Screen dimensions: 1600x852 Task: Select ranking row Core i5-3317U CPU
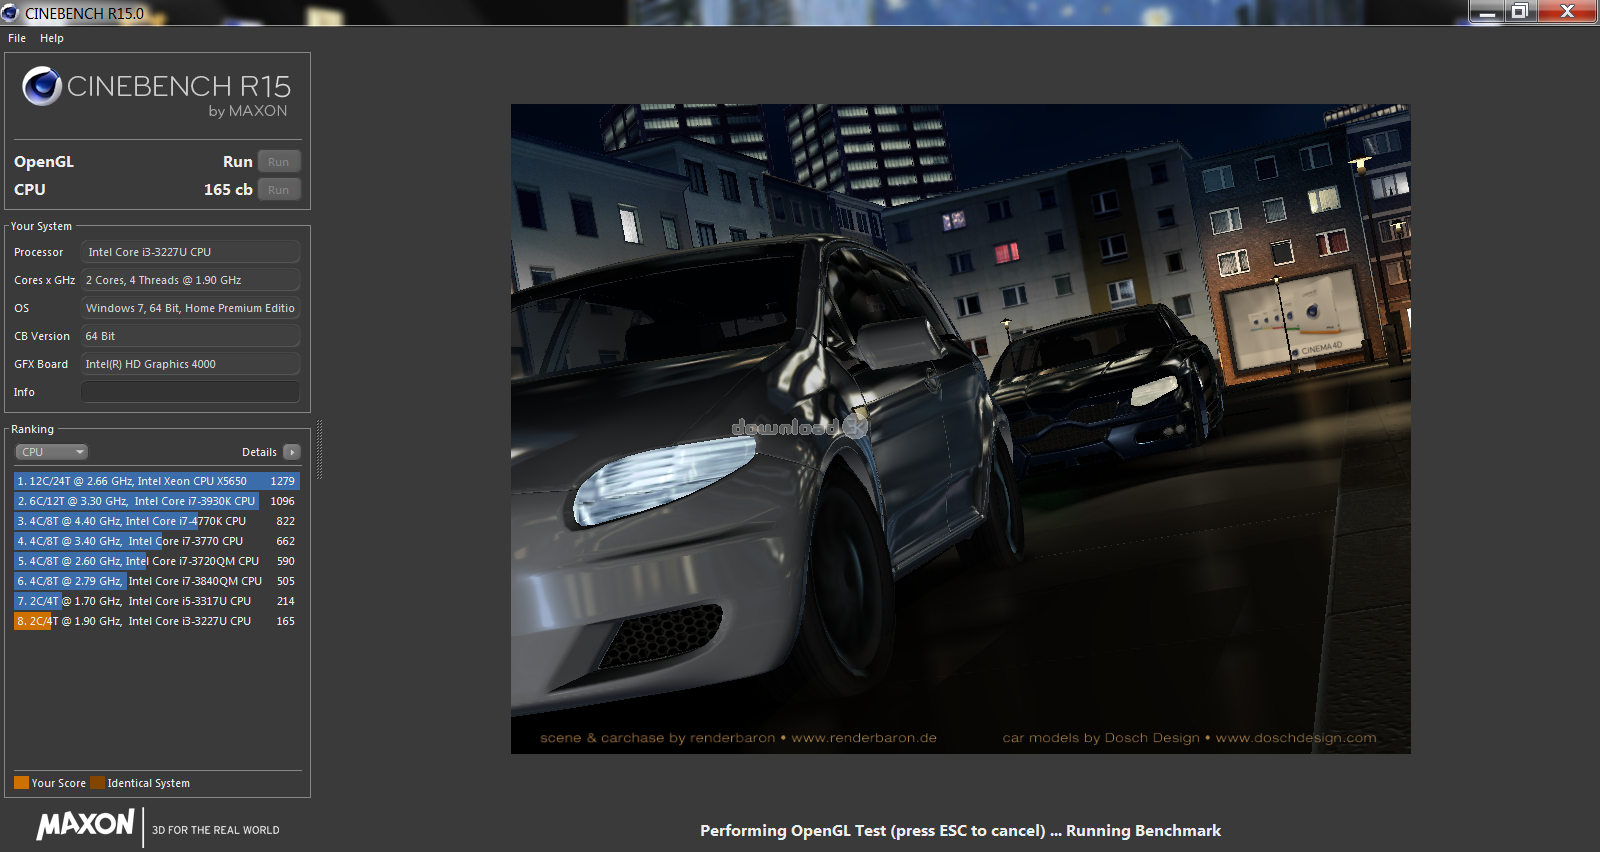[157, 601]
